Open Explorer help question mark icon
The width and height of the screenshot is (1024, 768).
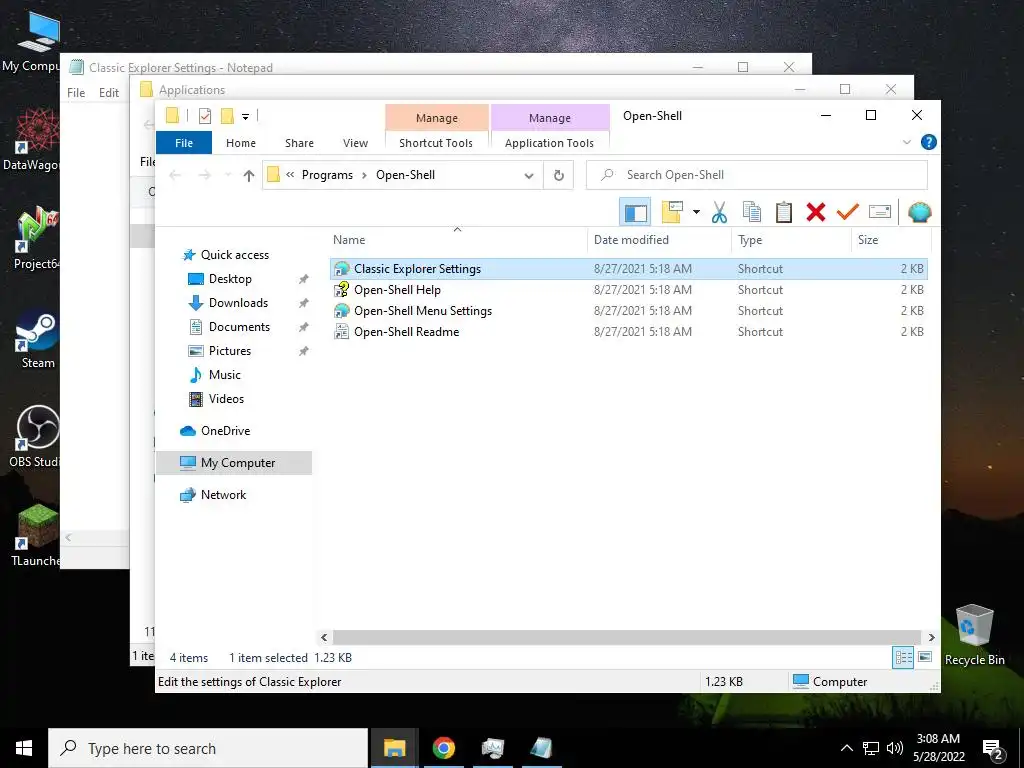coord(928,142)
